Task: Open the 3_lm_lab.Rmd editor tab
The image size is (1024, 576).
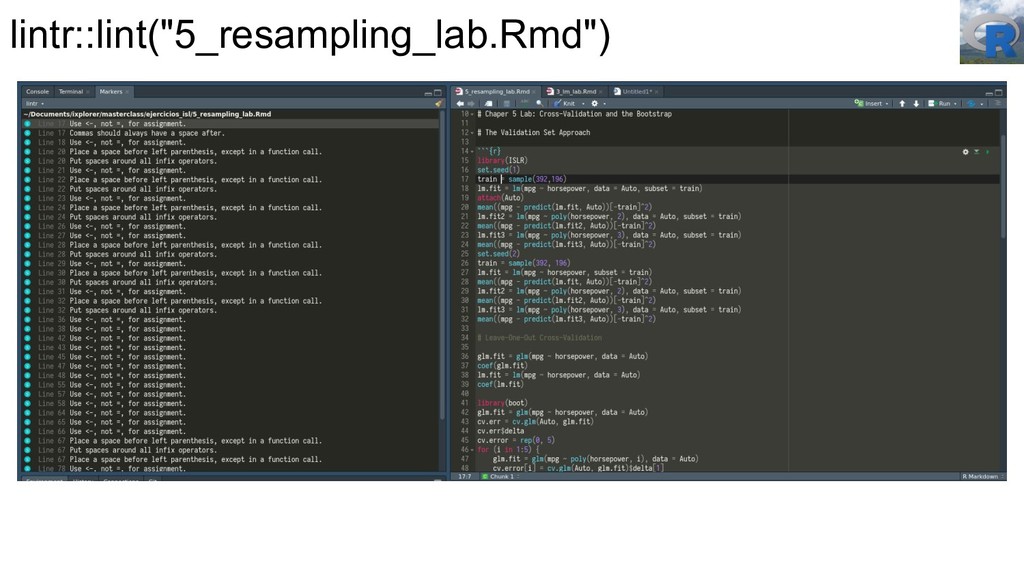Action: [x=576, y=91]
